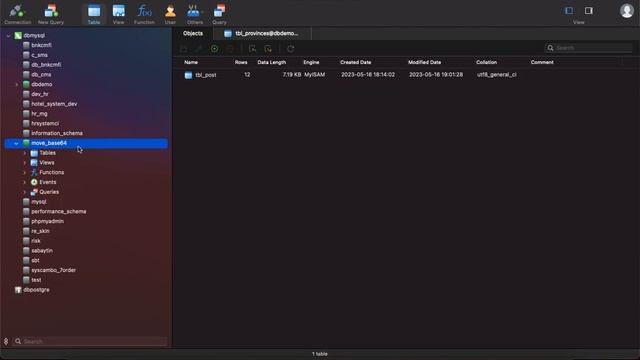Select the phpmyadmin database
This screenshot has height=360, width=640.
click(47, 222)
